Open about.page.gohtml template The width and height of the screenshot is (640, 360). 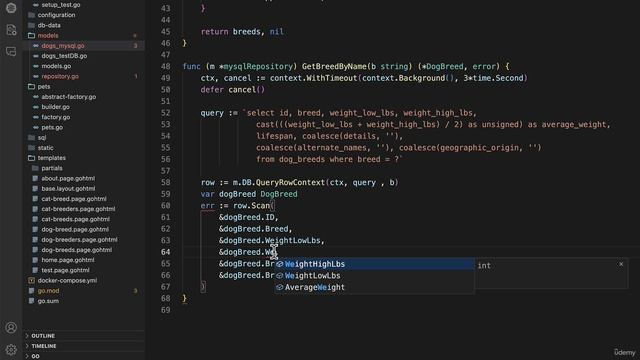tap(84, 178)
